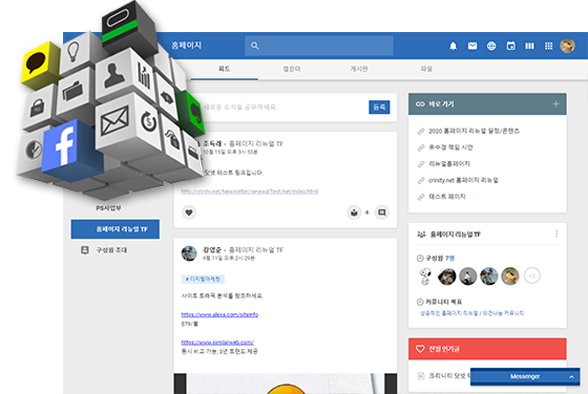Click the header search input field
Viewport: 588px width, 394px height.
coord(319,46)
